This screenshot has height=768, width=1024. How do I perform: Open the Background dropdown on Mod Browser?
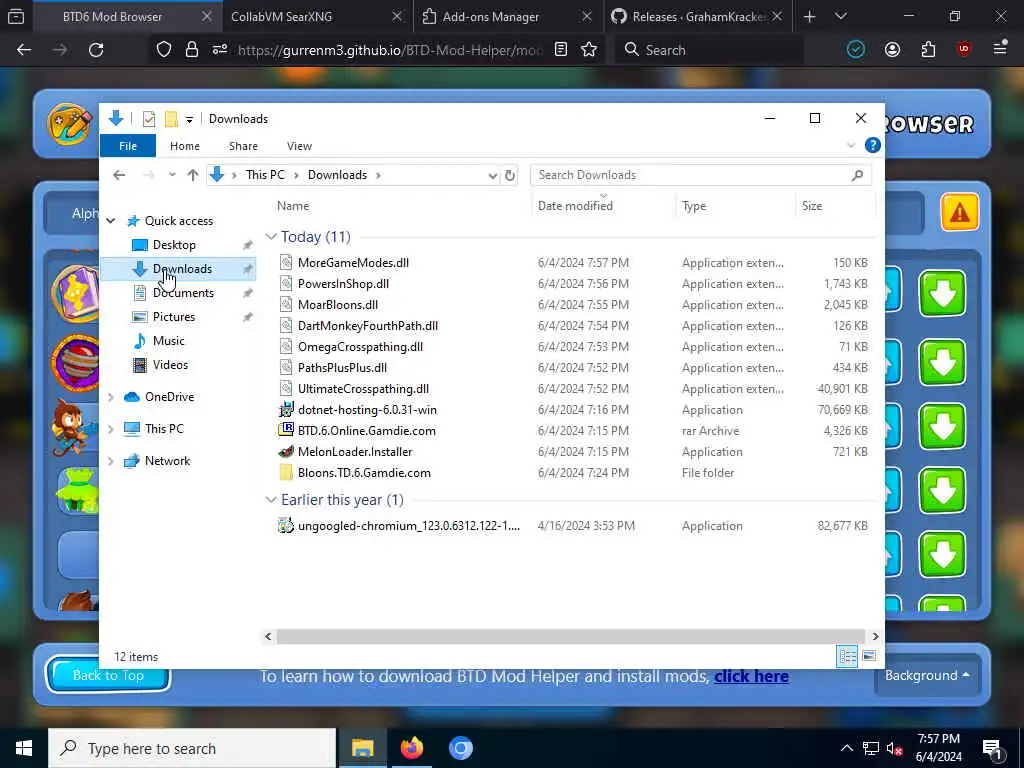pos(927,675)
